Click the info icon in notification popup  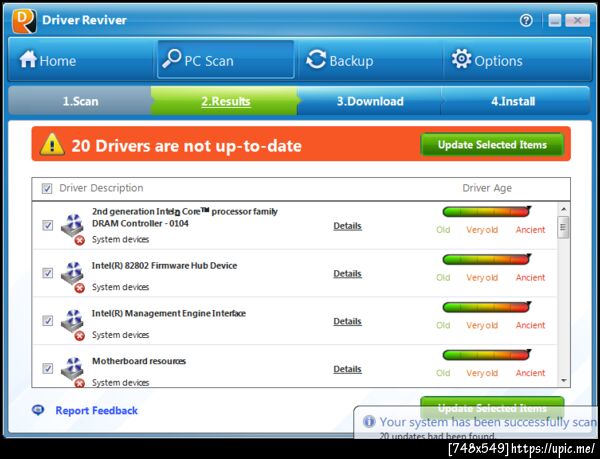click(369, 422)
